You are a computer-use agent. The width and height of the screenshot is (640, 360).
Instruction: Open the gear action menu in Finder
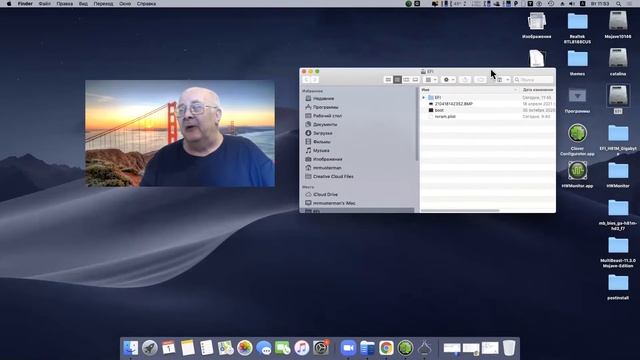pos(449,80)
